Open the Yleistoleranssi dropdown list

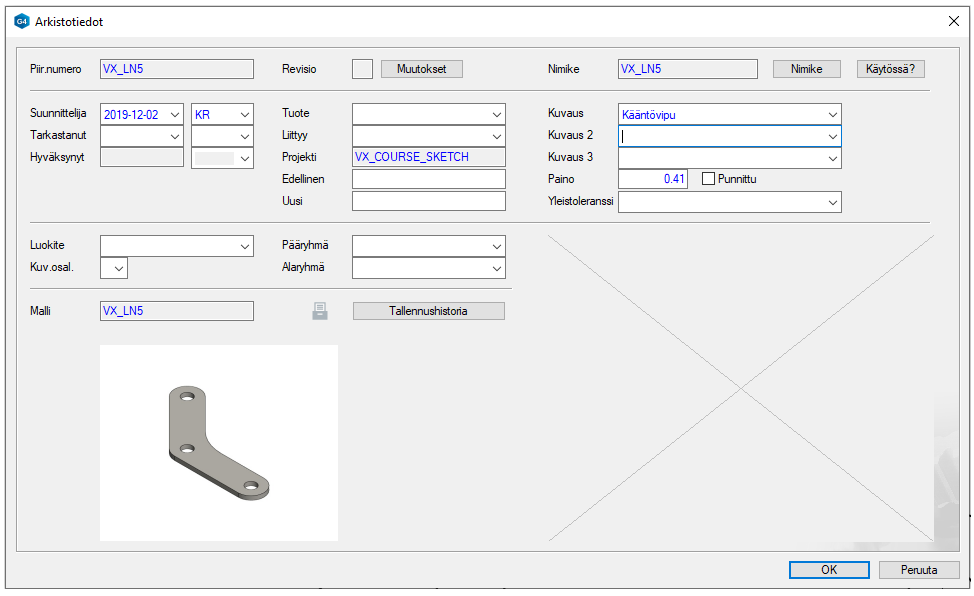[x=832, y=203]
